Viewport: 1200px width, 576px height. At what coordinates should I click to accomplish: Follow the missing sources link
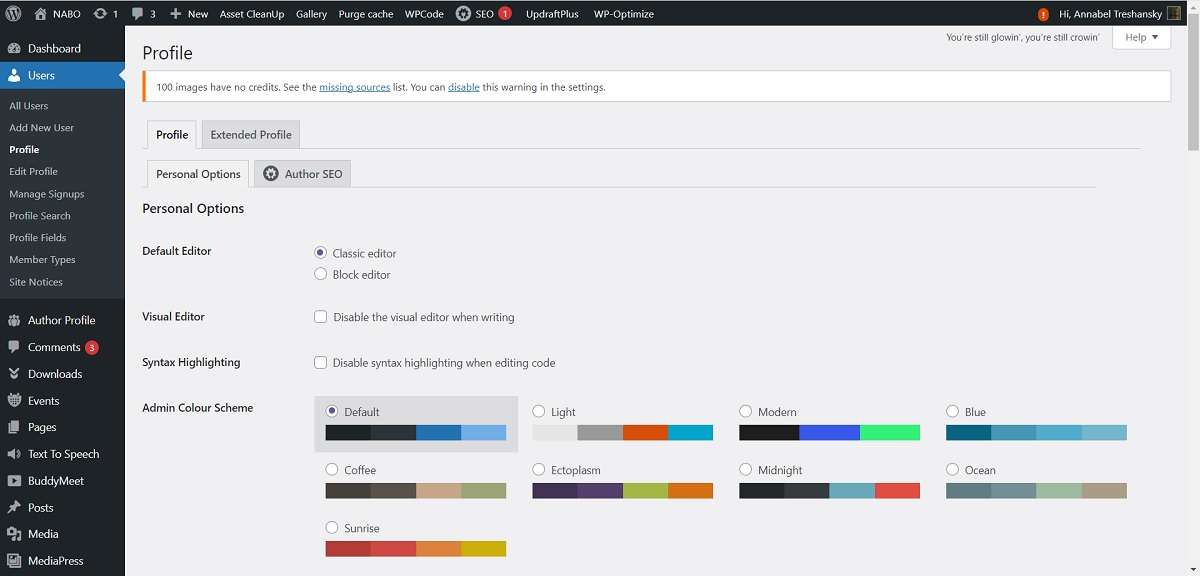click(354, 87)
